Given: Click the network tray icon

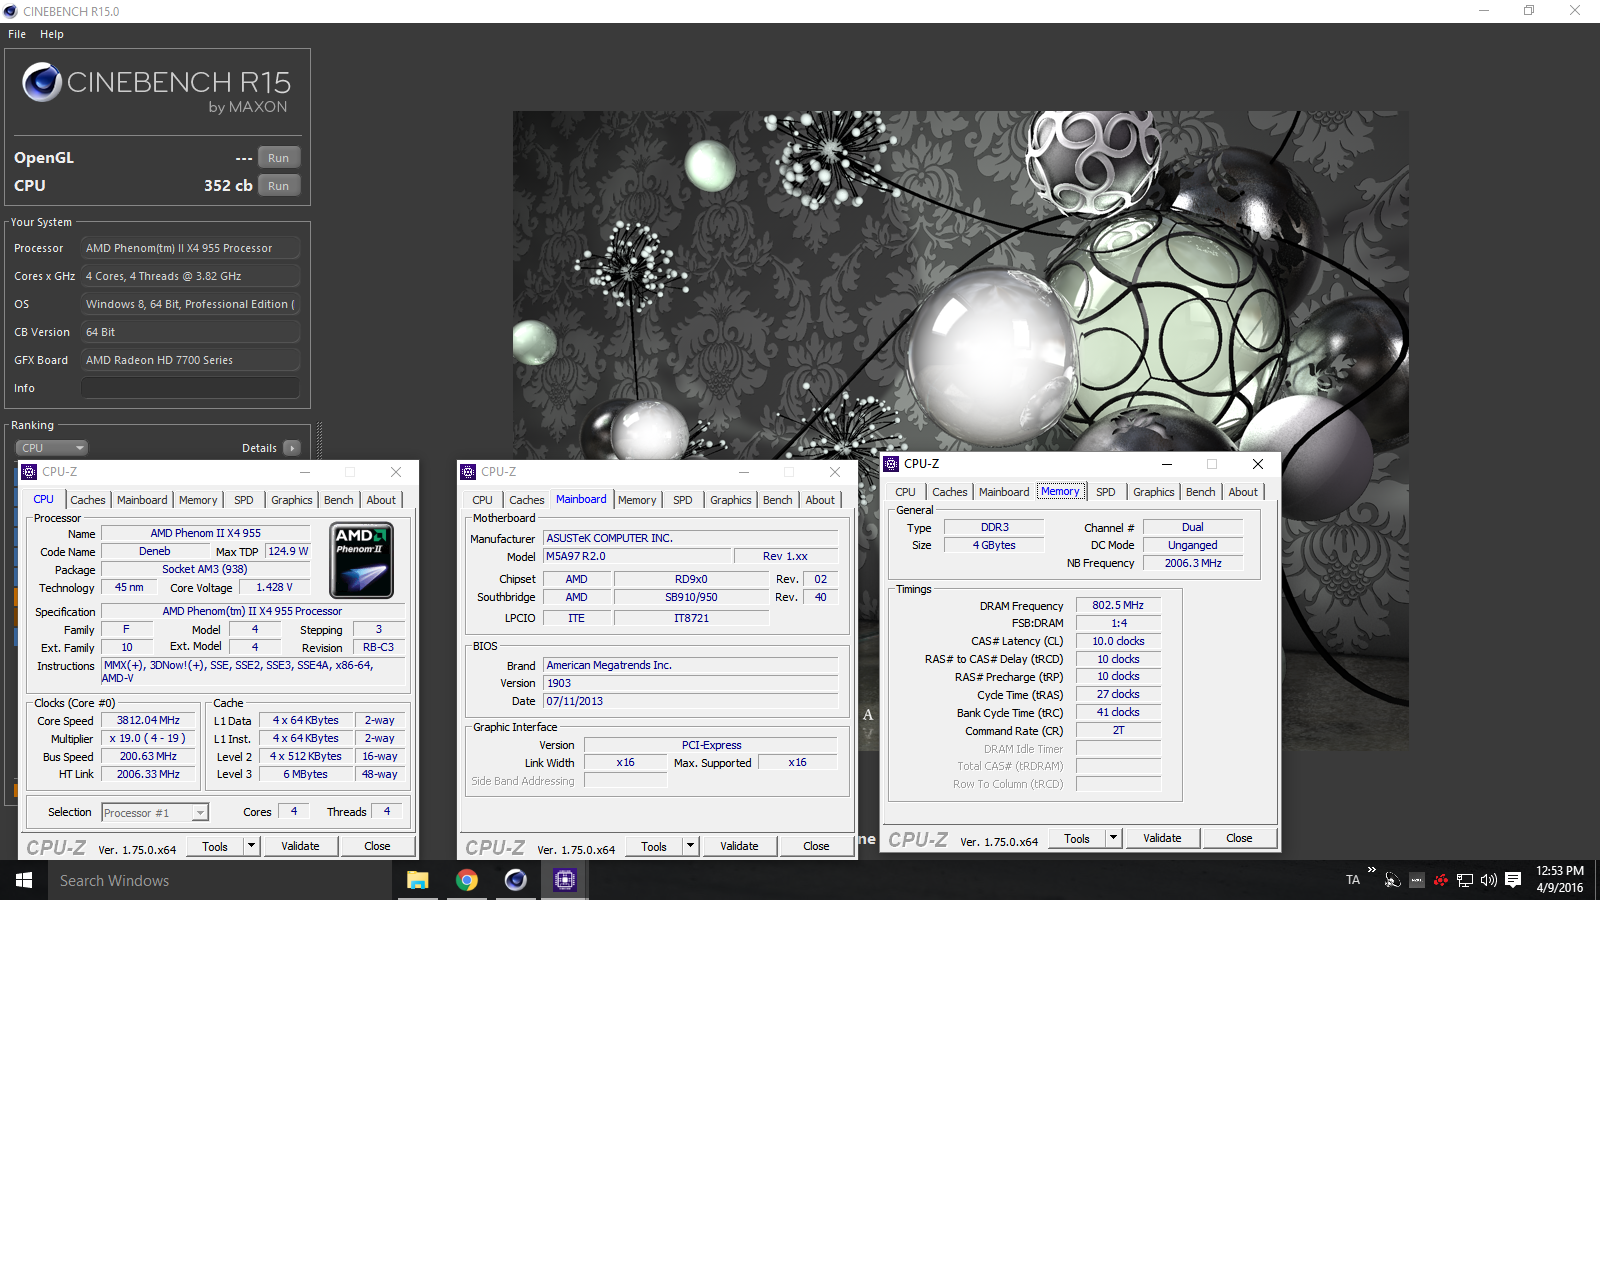Looking at the screenshot, I should click(x=1465, y=880).
